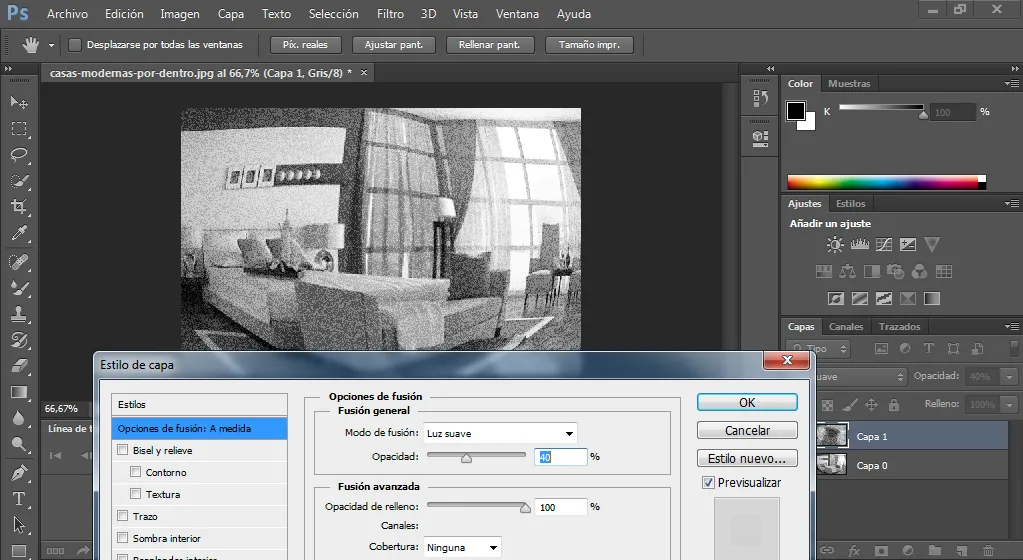Image resolution: width=1023 pixels, height=560 pixels.
Task: Enable Contorno checkbox
Action: [135, 471]
